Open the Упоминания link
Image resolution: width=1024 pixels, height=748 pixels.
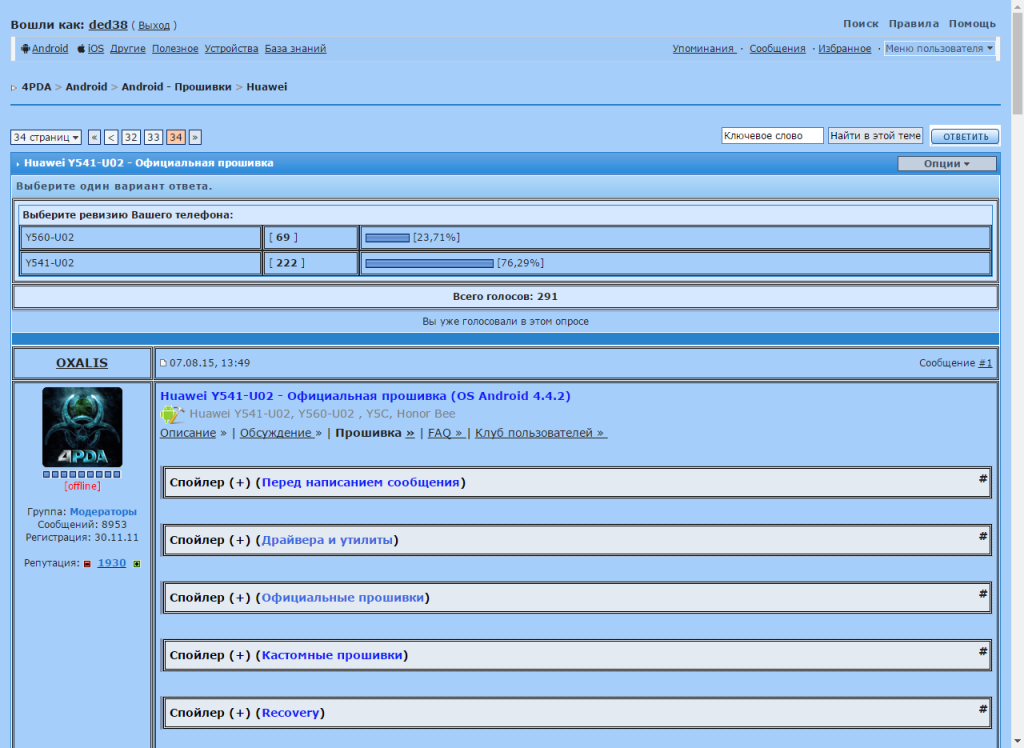tap(705, 49)
